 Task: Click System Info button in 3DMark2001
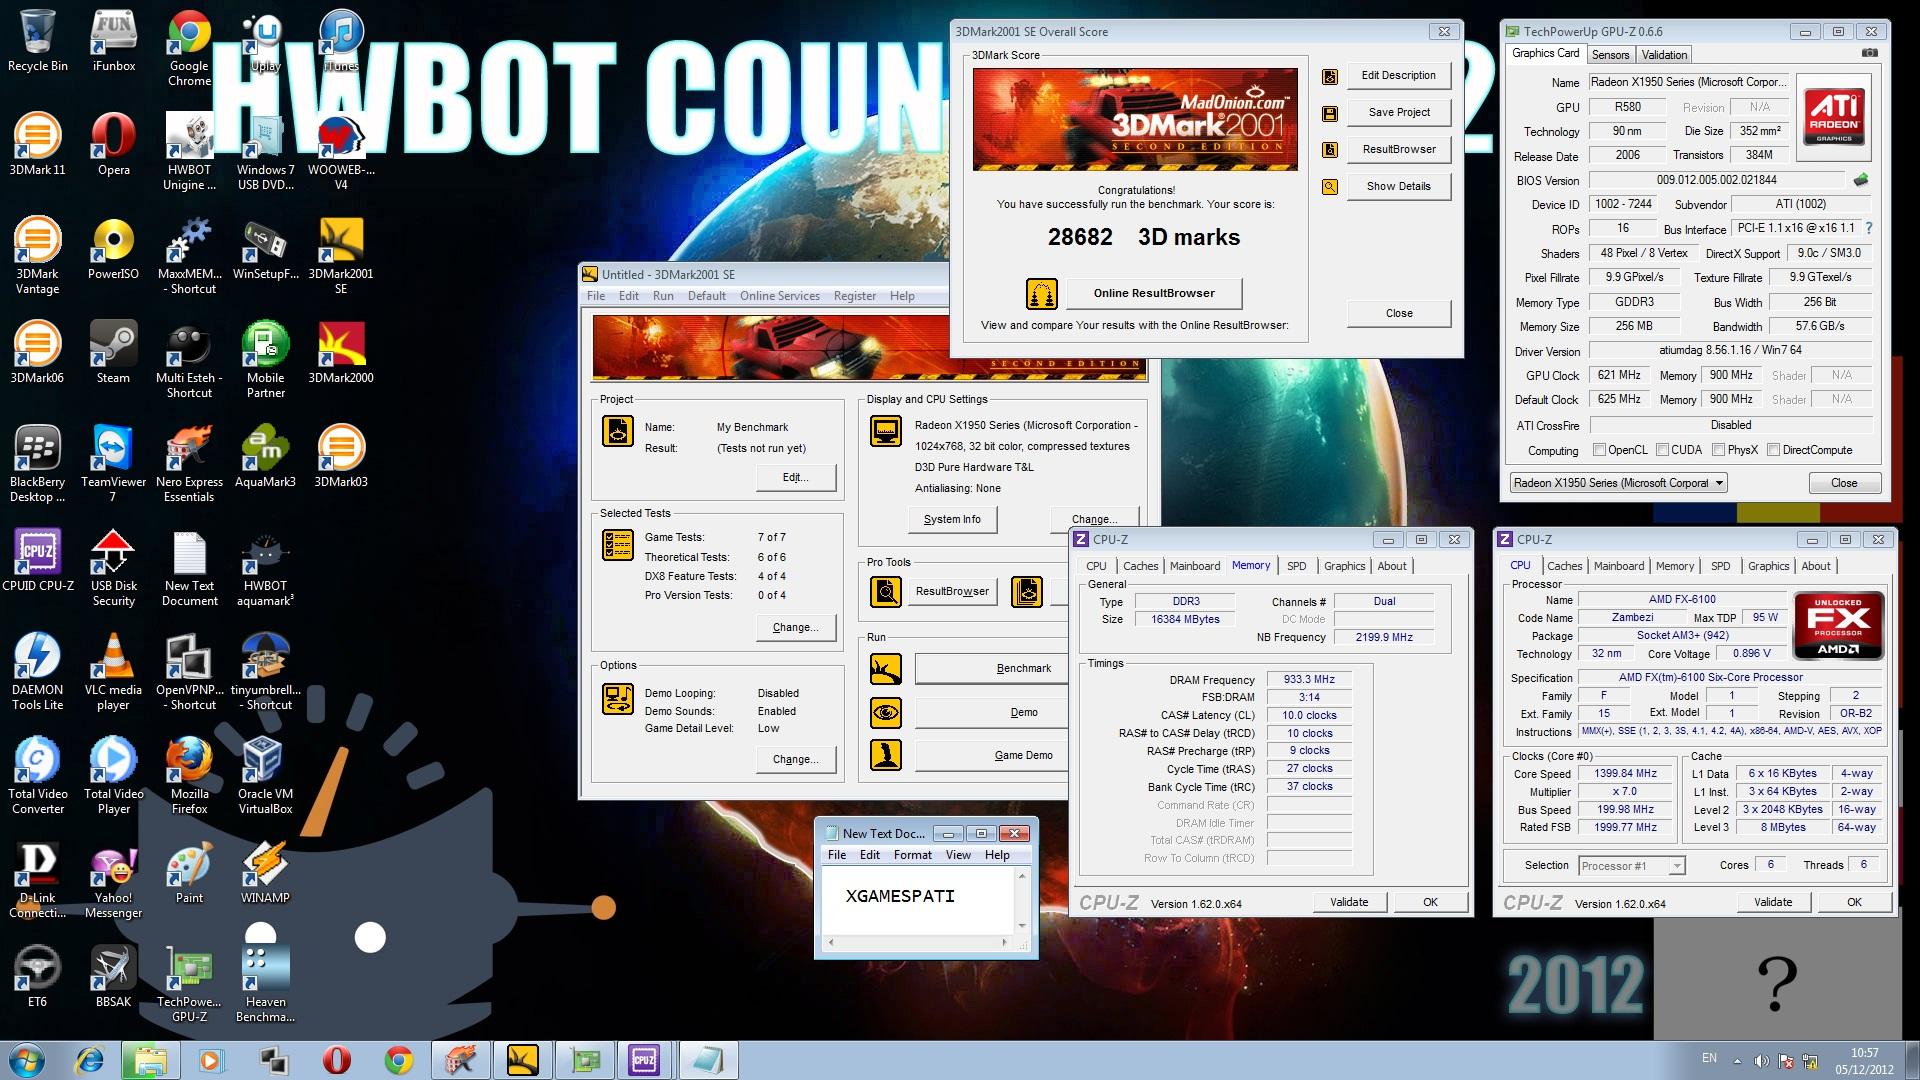click(952, 520)
